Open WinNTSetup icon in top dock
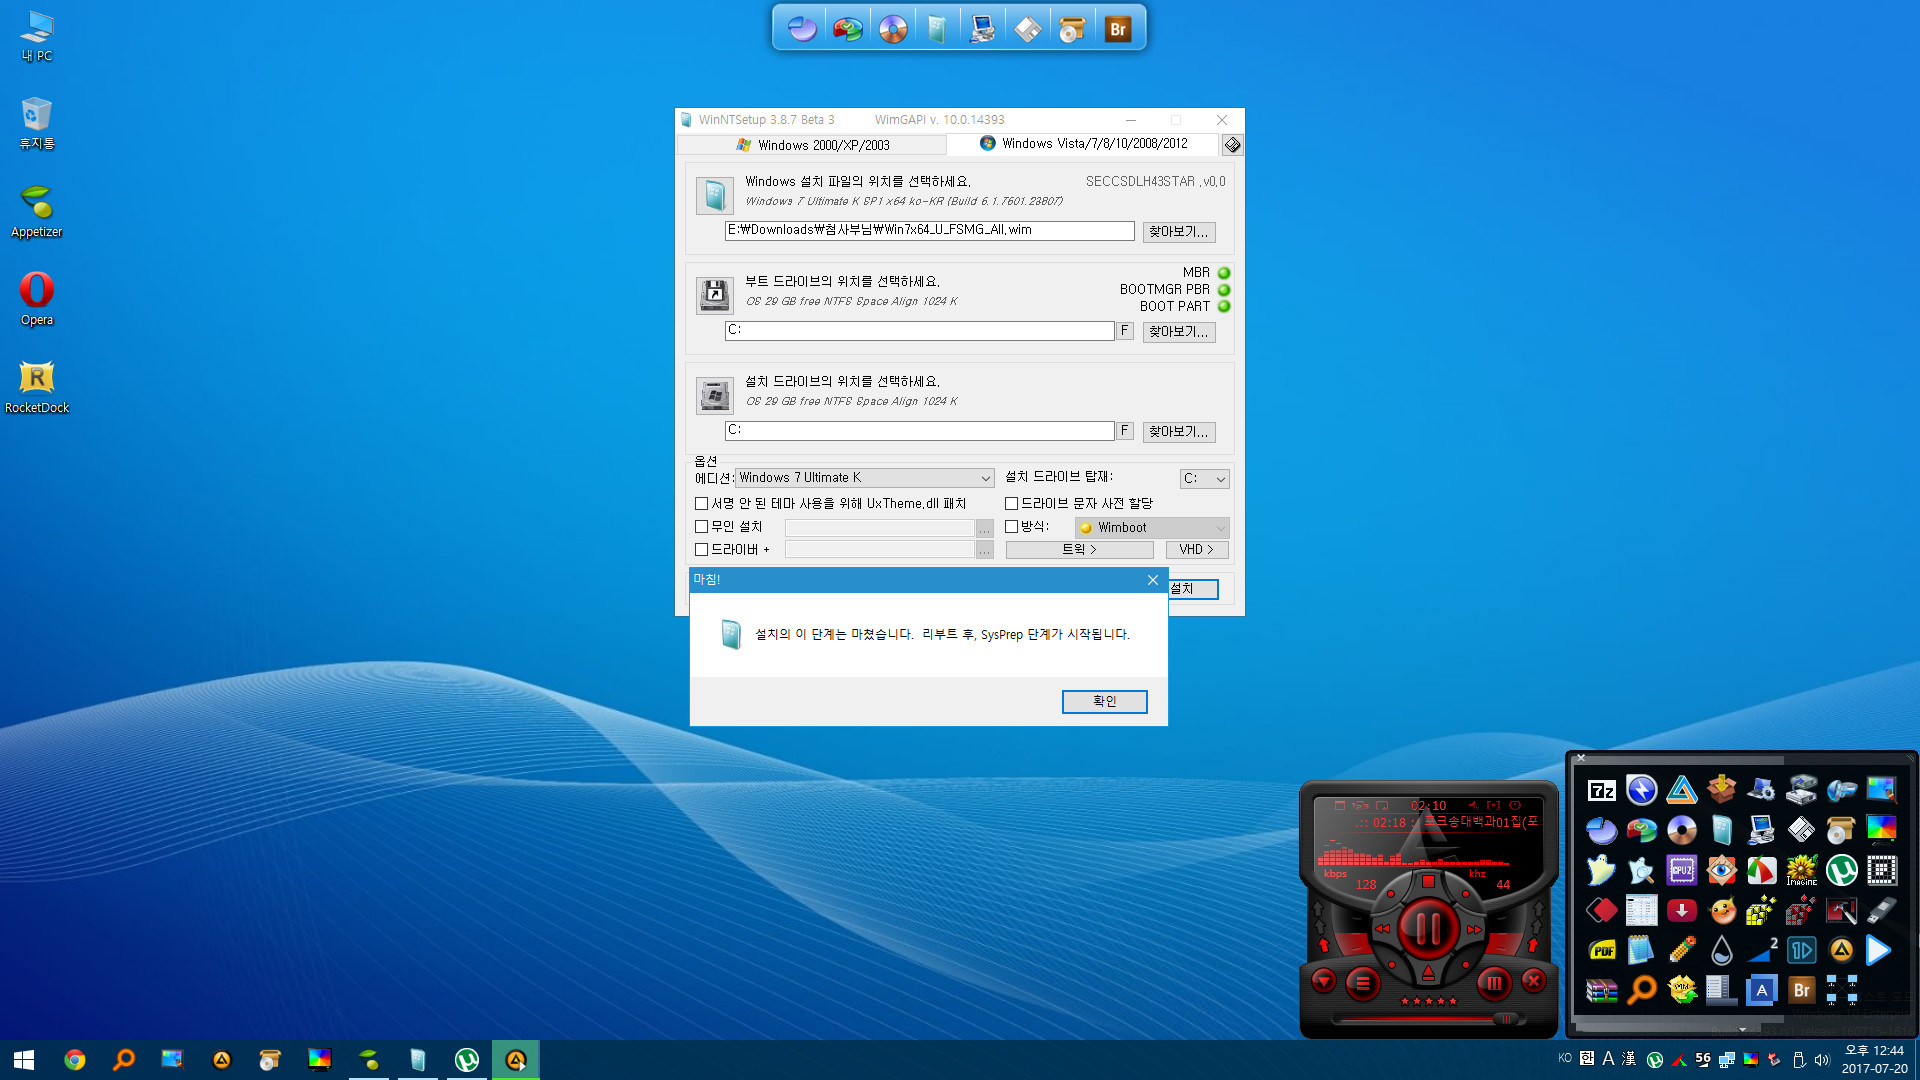Screen dimensions: 1920x1080 tap(937, 28)
